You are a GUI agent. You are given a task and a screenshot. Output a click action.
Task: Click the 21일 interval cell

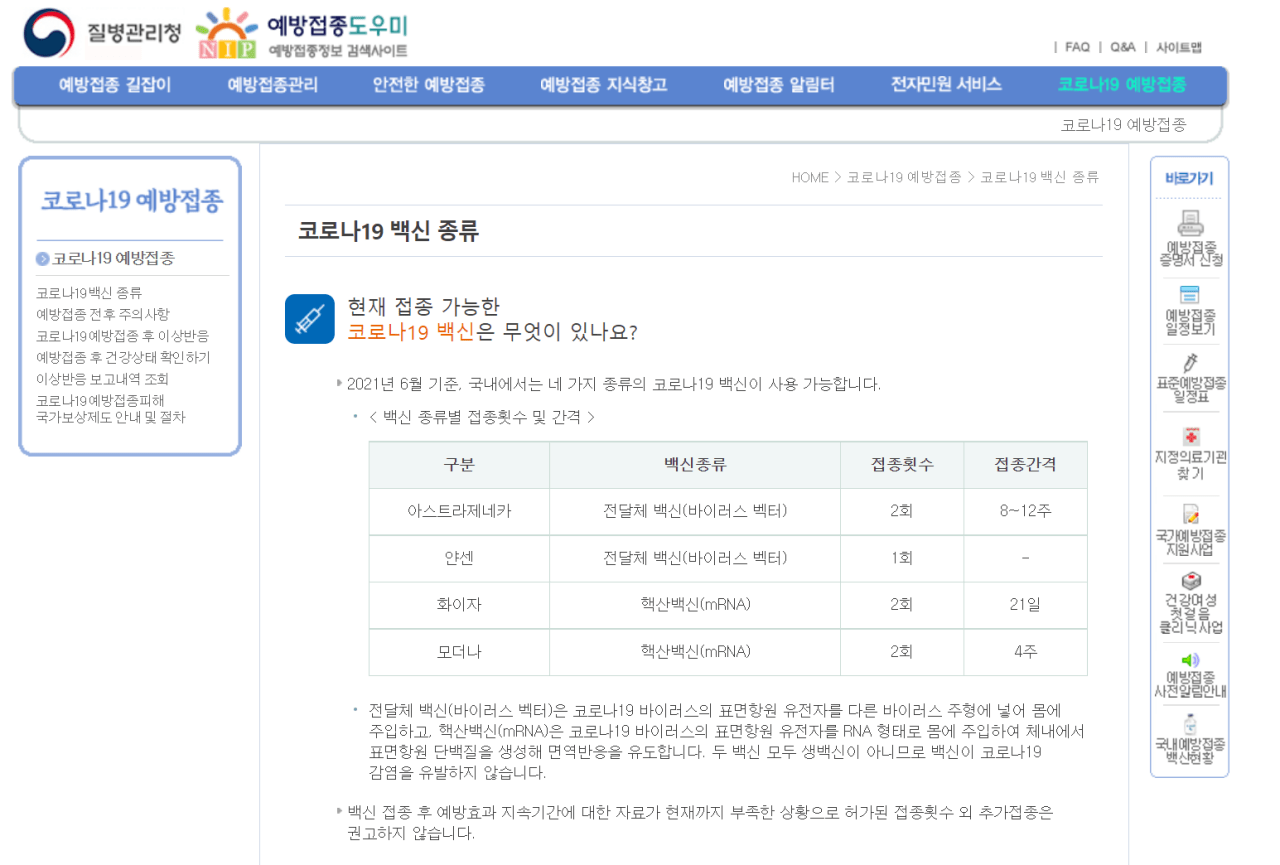click(x=1026, y=605)
